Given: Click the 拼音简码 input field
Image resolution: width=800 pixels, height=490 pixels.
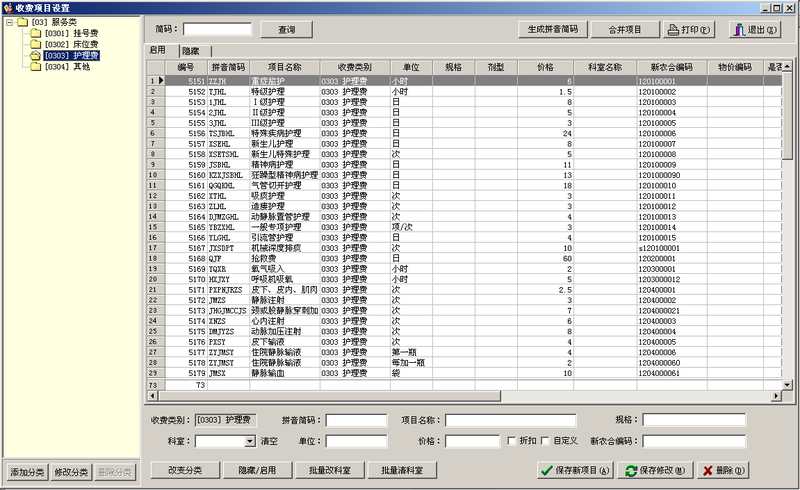Looking at the screenshot, I should coord(357,420).
